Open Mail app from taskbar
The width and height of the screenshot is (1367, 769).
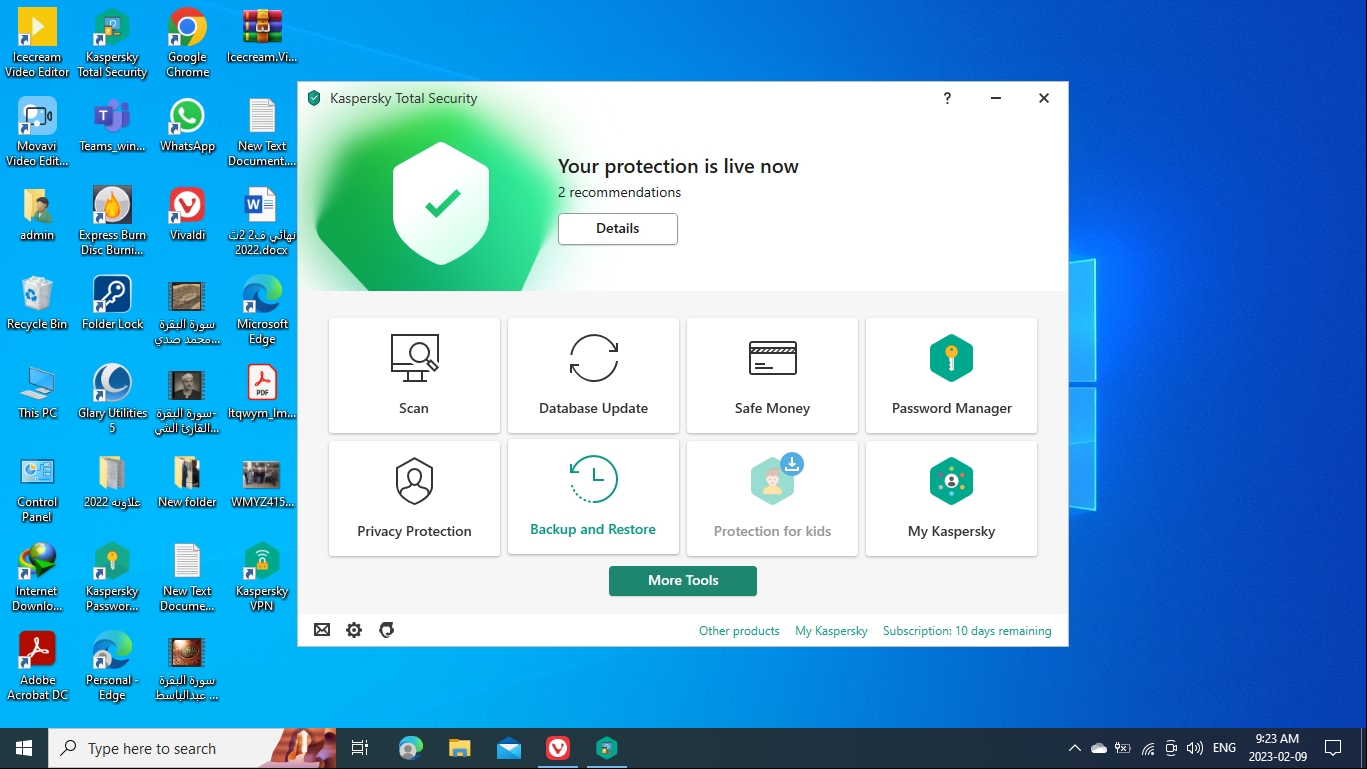(x=509, y=748)
